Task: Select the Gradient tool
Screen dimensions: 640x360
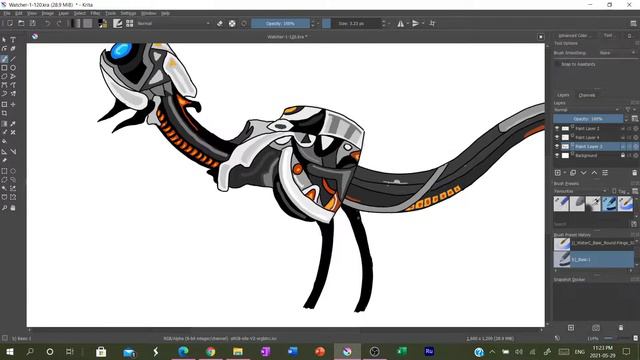Action: [4, 124]
